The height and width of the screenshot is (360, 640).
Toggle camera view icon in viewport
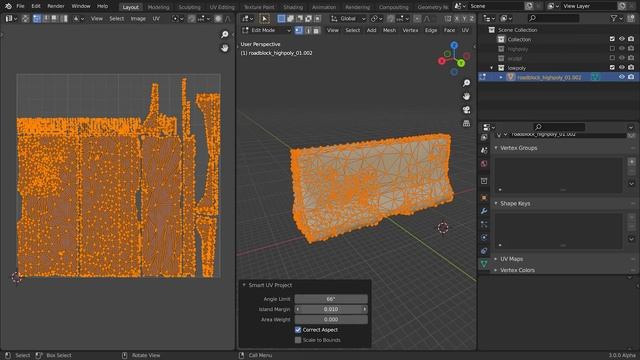pyautogui.click(x=466, y=110)
